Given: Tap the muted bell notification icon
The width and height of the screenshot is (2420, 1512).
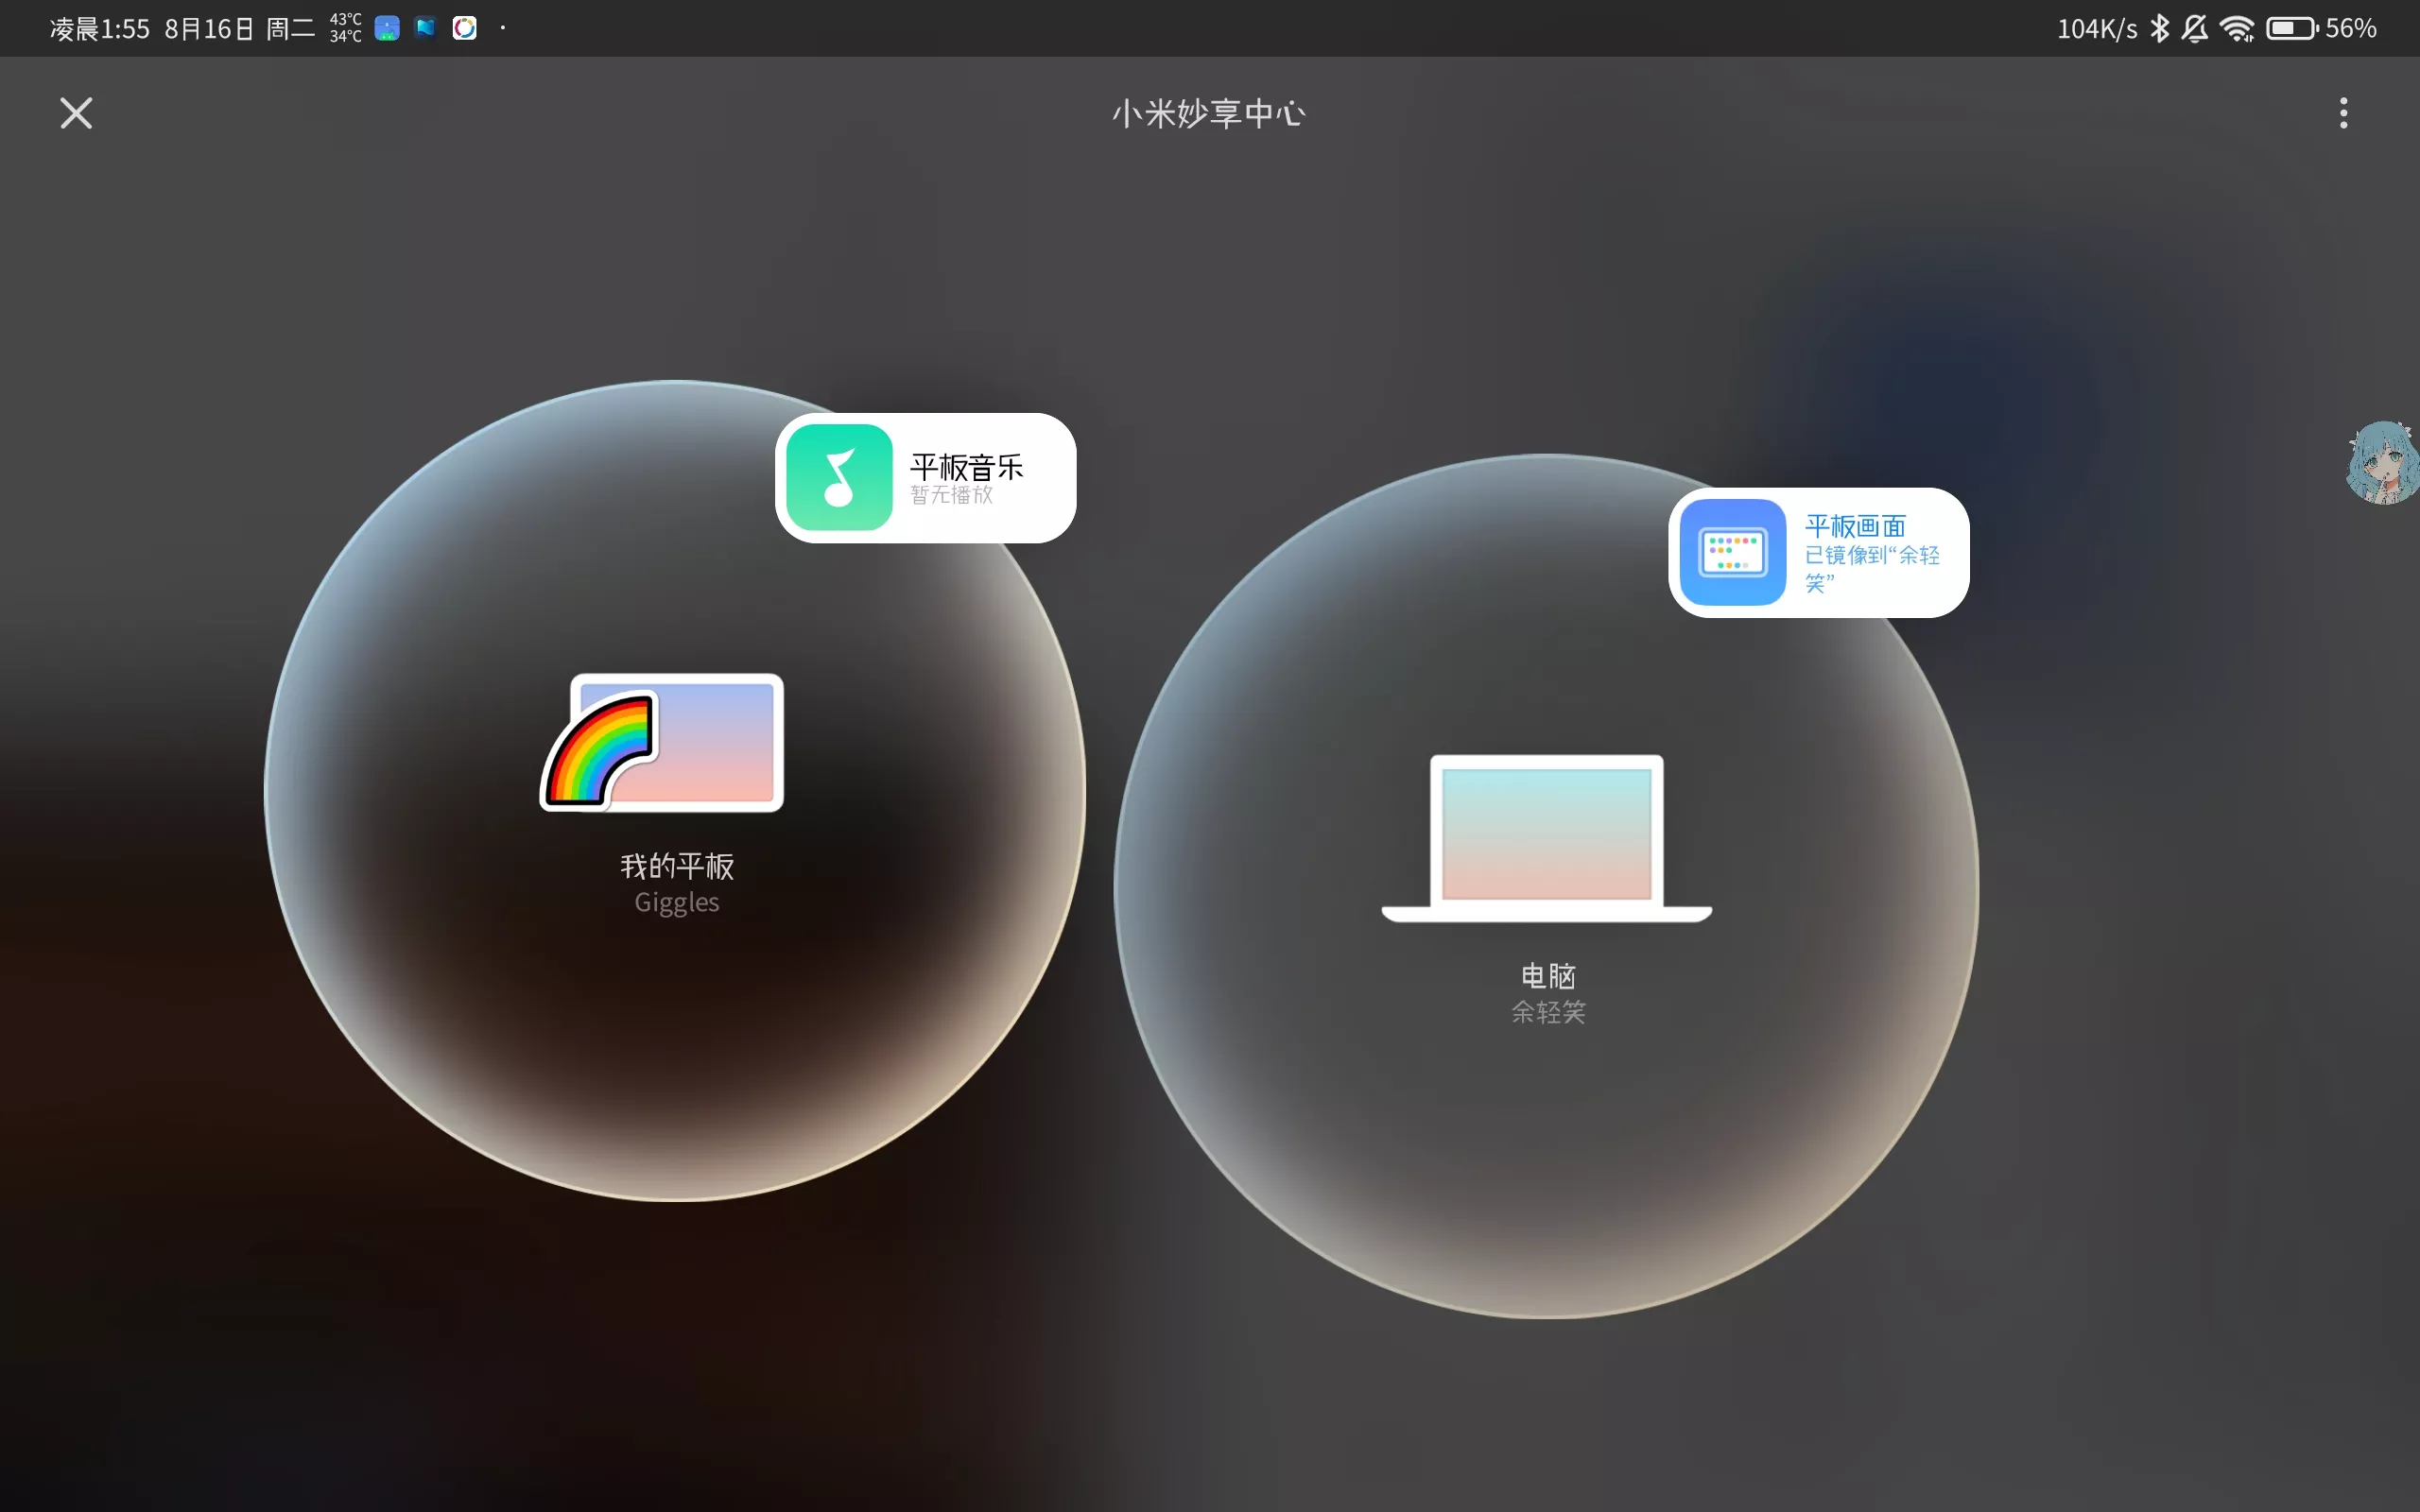Looking at the screenshot, I should 2195,28.
